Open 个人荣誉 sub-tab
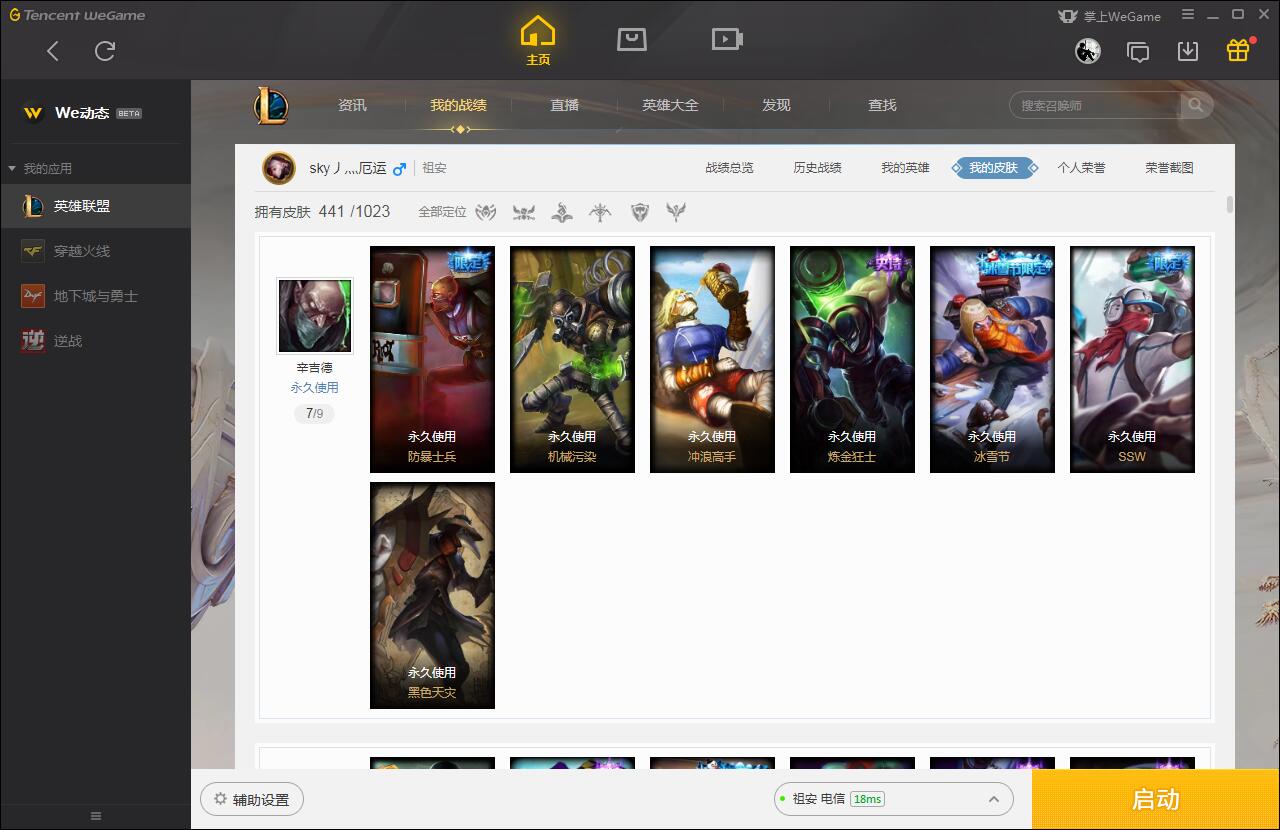The height and width of the screenshot is (830, 1280). point(1081,168)
